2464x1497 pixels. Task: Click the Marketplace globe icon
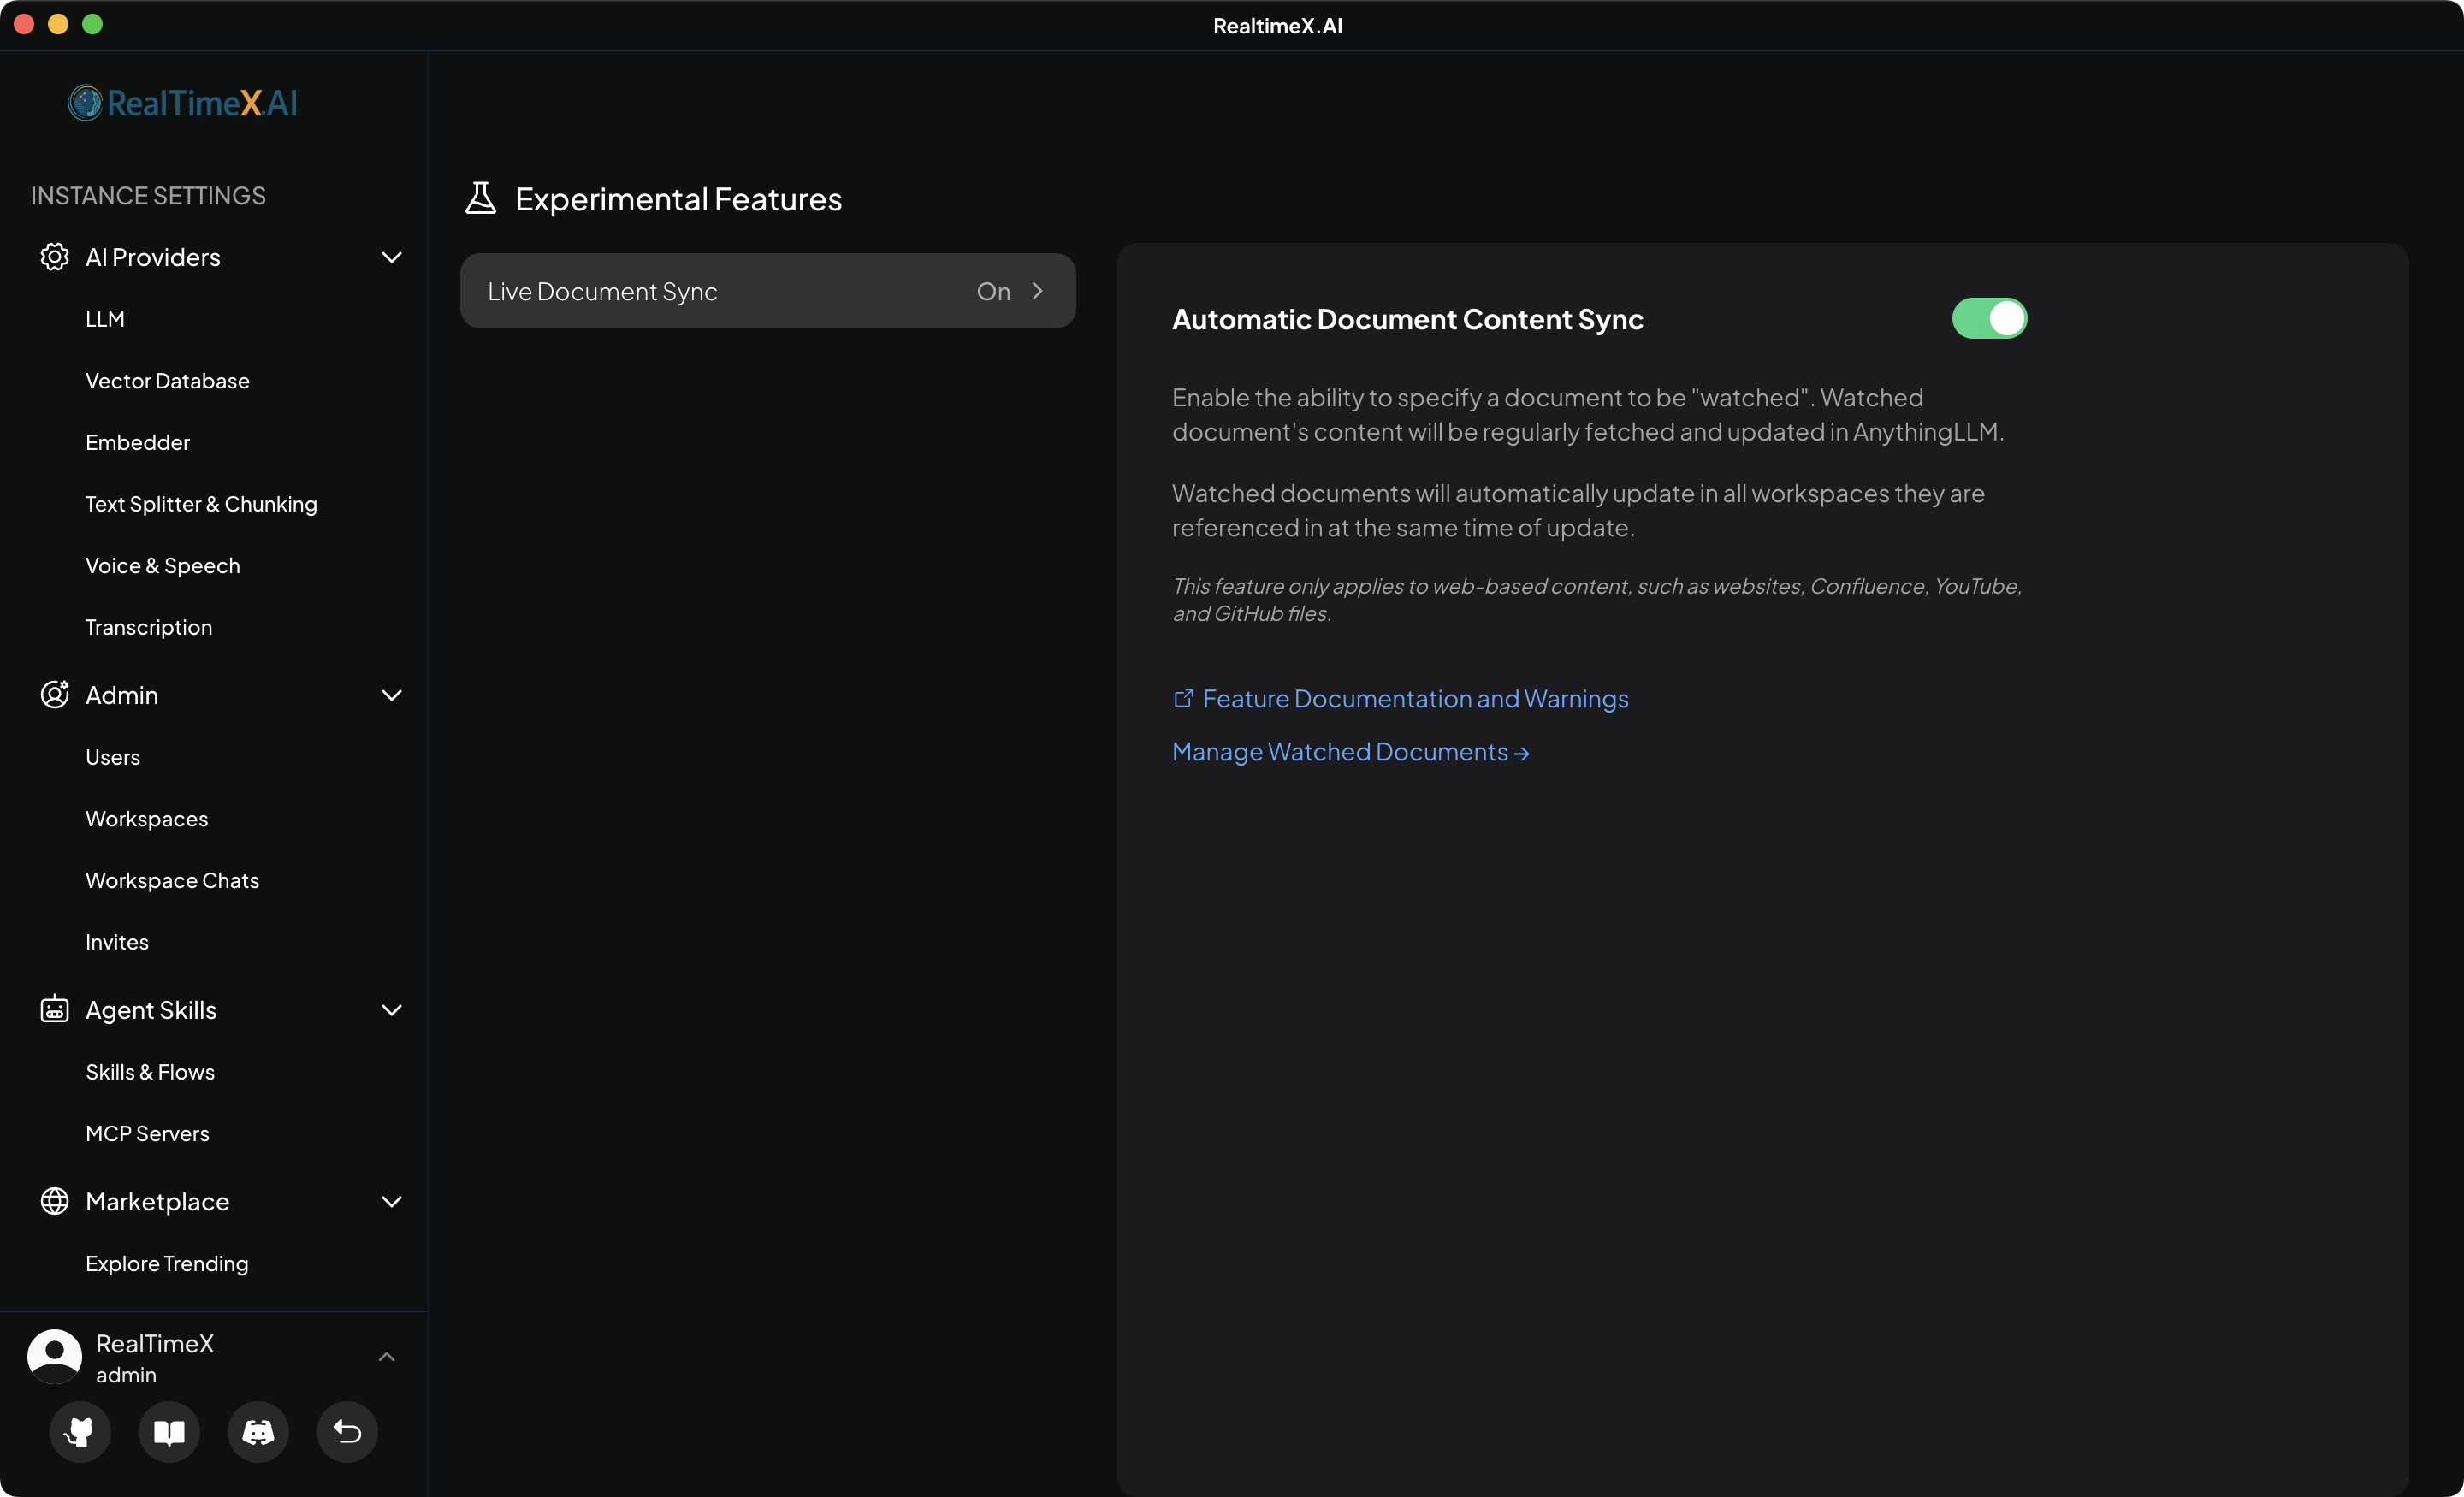pos(54,1201)
